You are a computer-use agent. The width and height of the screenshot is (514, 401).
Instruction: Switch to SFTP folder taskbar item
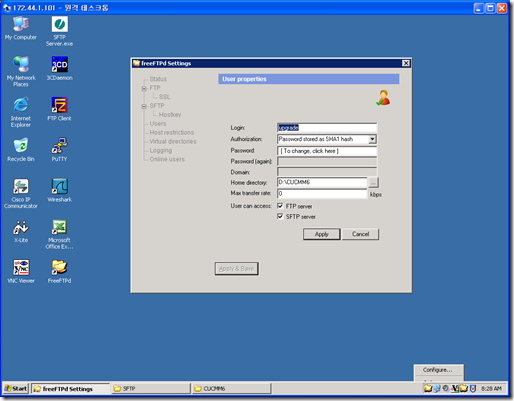(x=151, y=389)
